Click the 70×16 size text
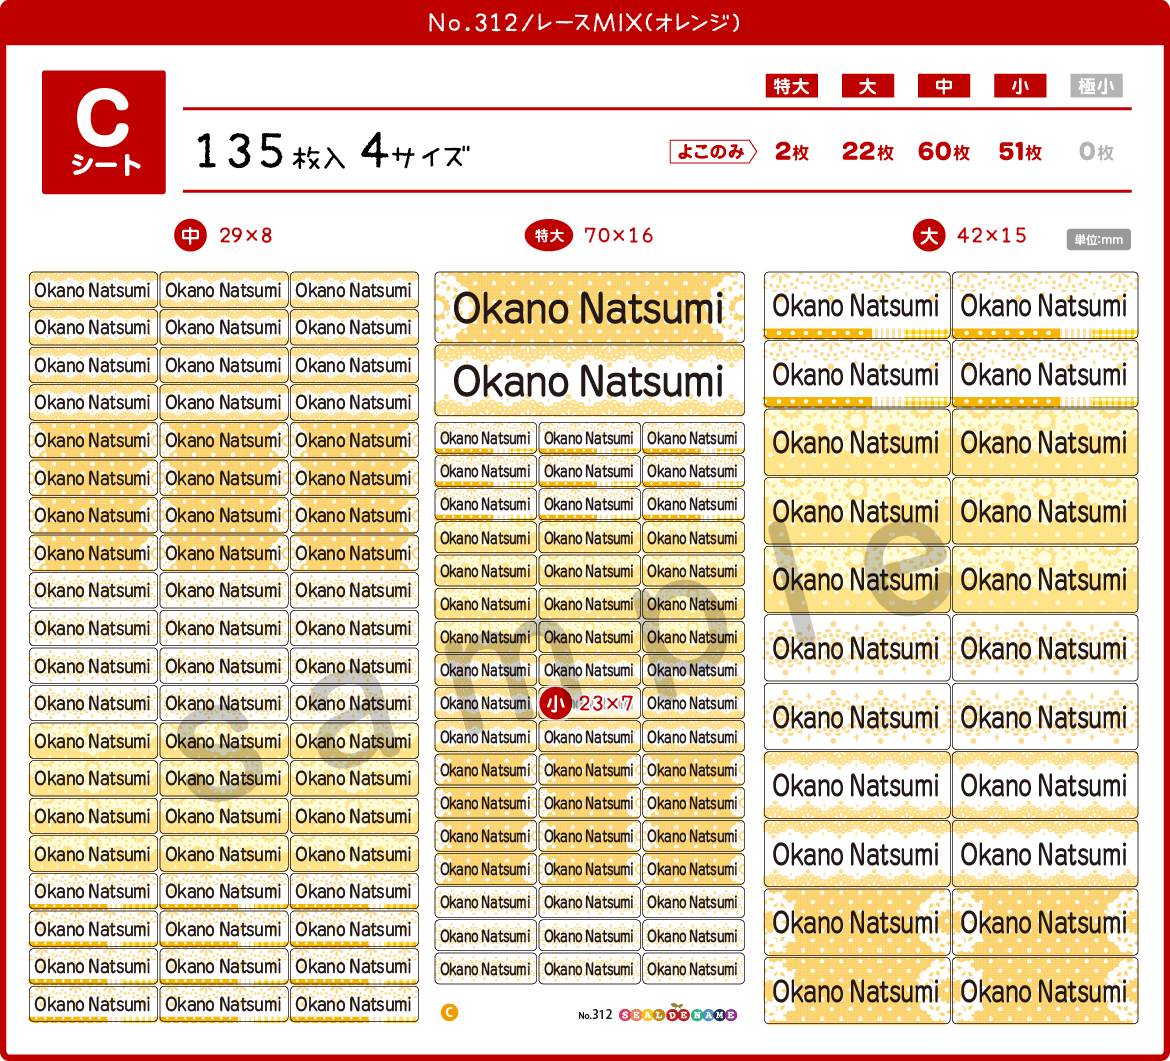 click(619, 236)
